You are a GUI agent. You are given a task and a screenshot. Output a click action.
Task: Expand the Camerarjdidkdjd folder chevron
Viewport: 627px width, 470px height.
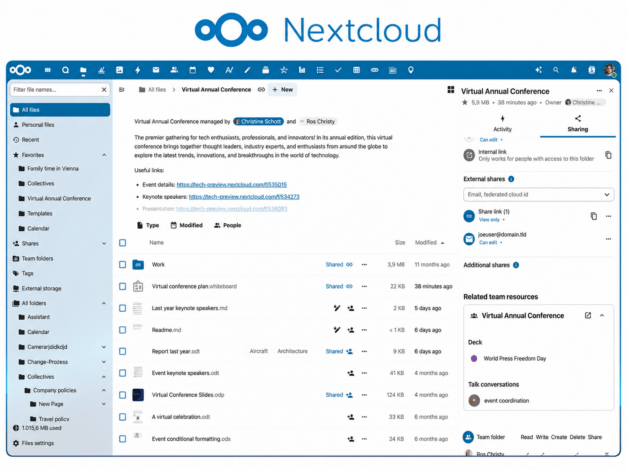pyautogui.click(x=104, y=347)
